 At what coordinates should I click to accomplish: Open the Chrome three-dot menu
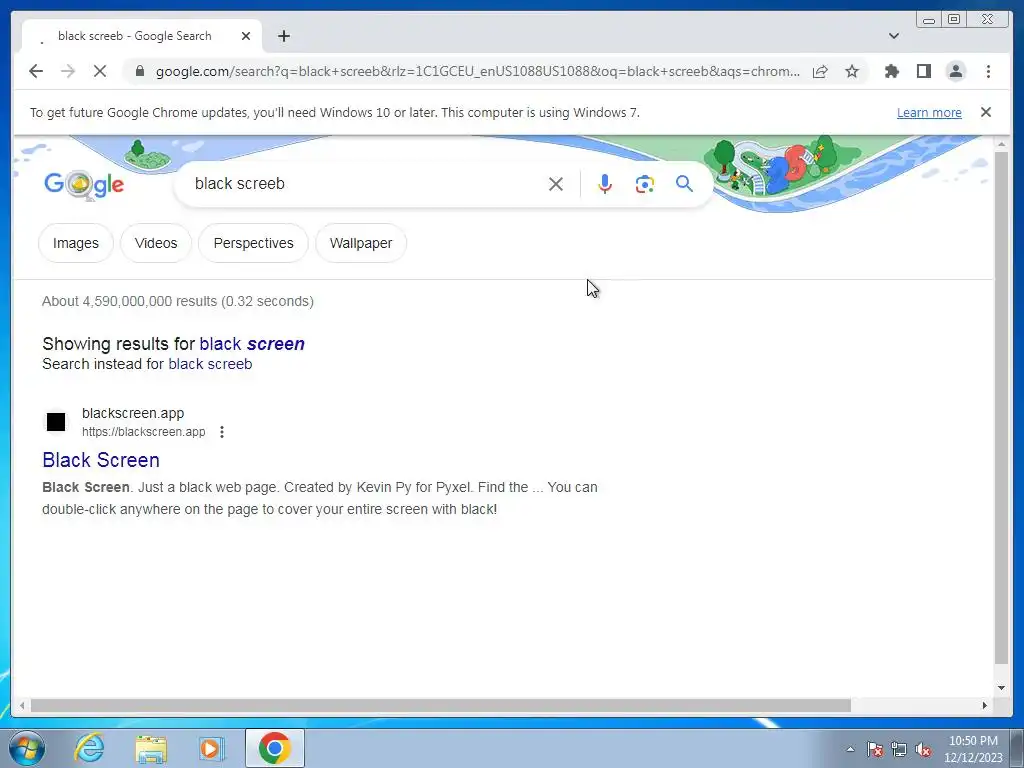click(x=988, y=71)
